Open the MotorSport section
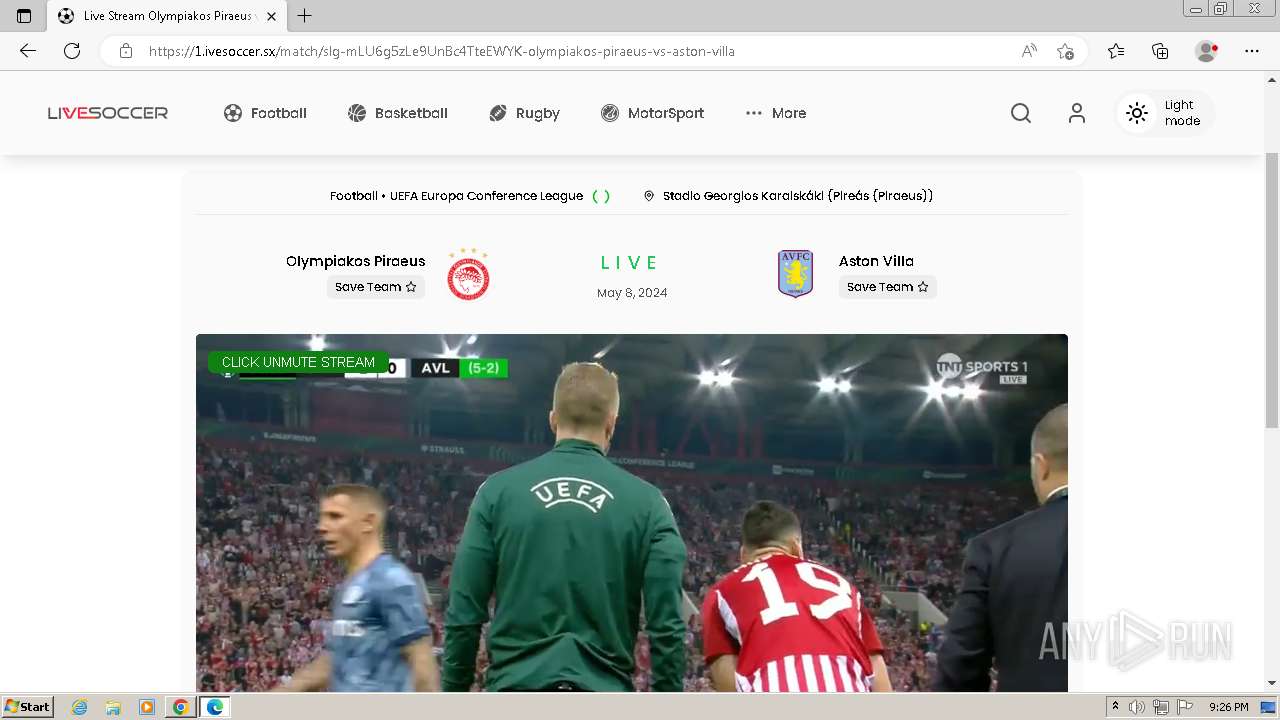1280x720 pixels. (652, 113)
